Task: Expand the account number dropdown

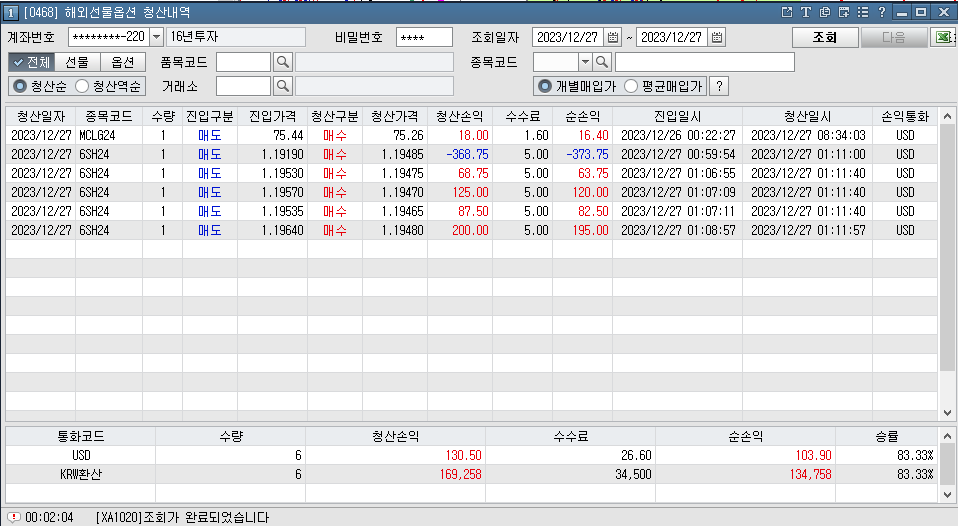Action: point(156,37)
